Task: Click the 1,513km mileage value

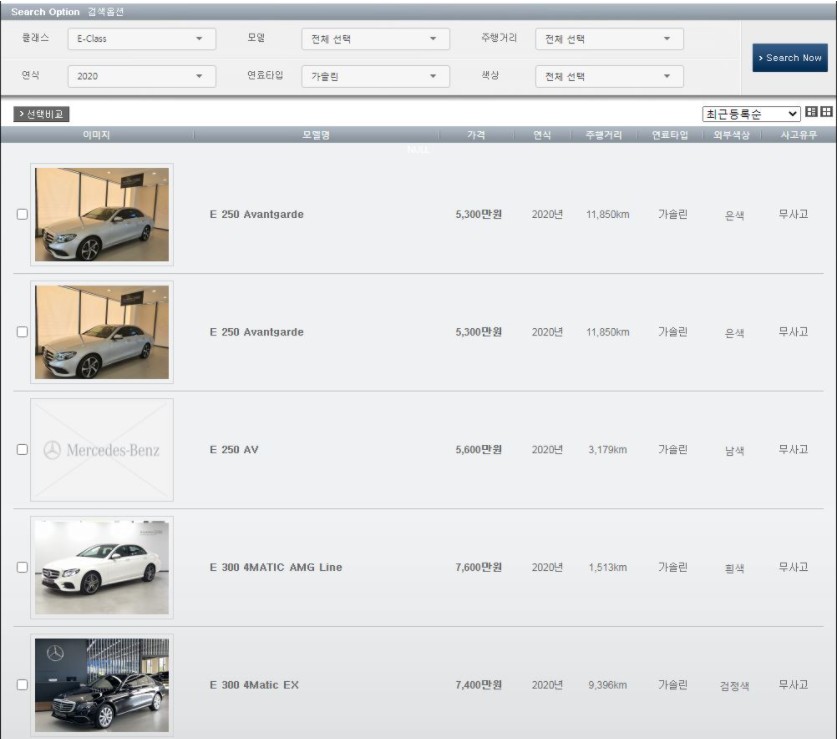Action: (607, 567)
